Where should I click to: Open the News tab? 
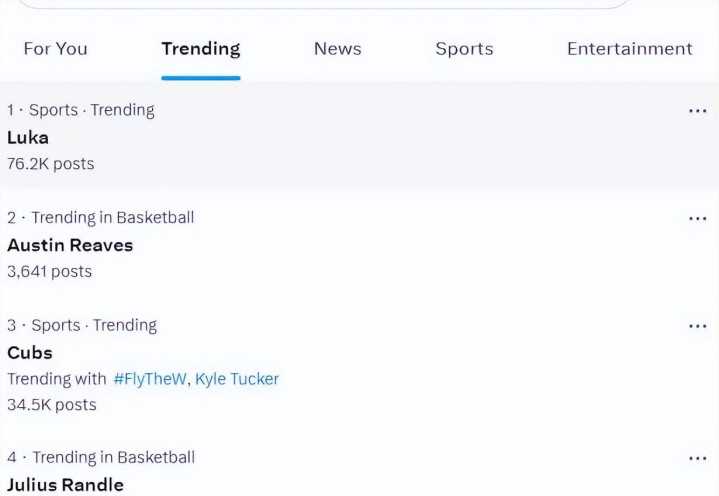coord(337,49)
